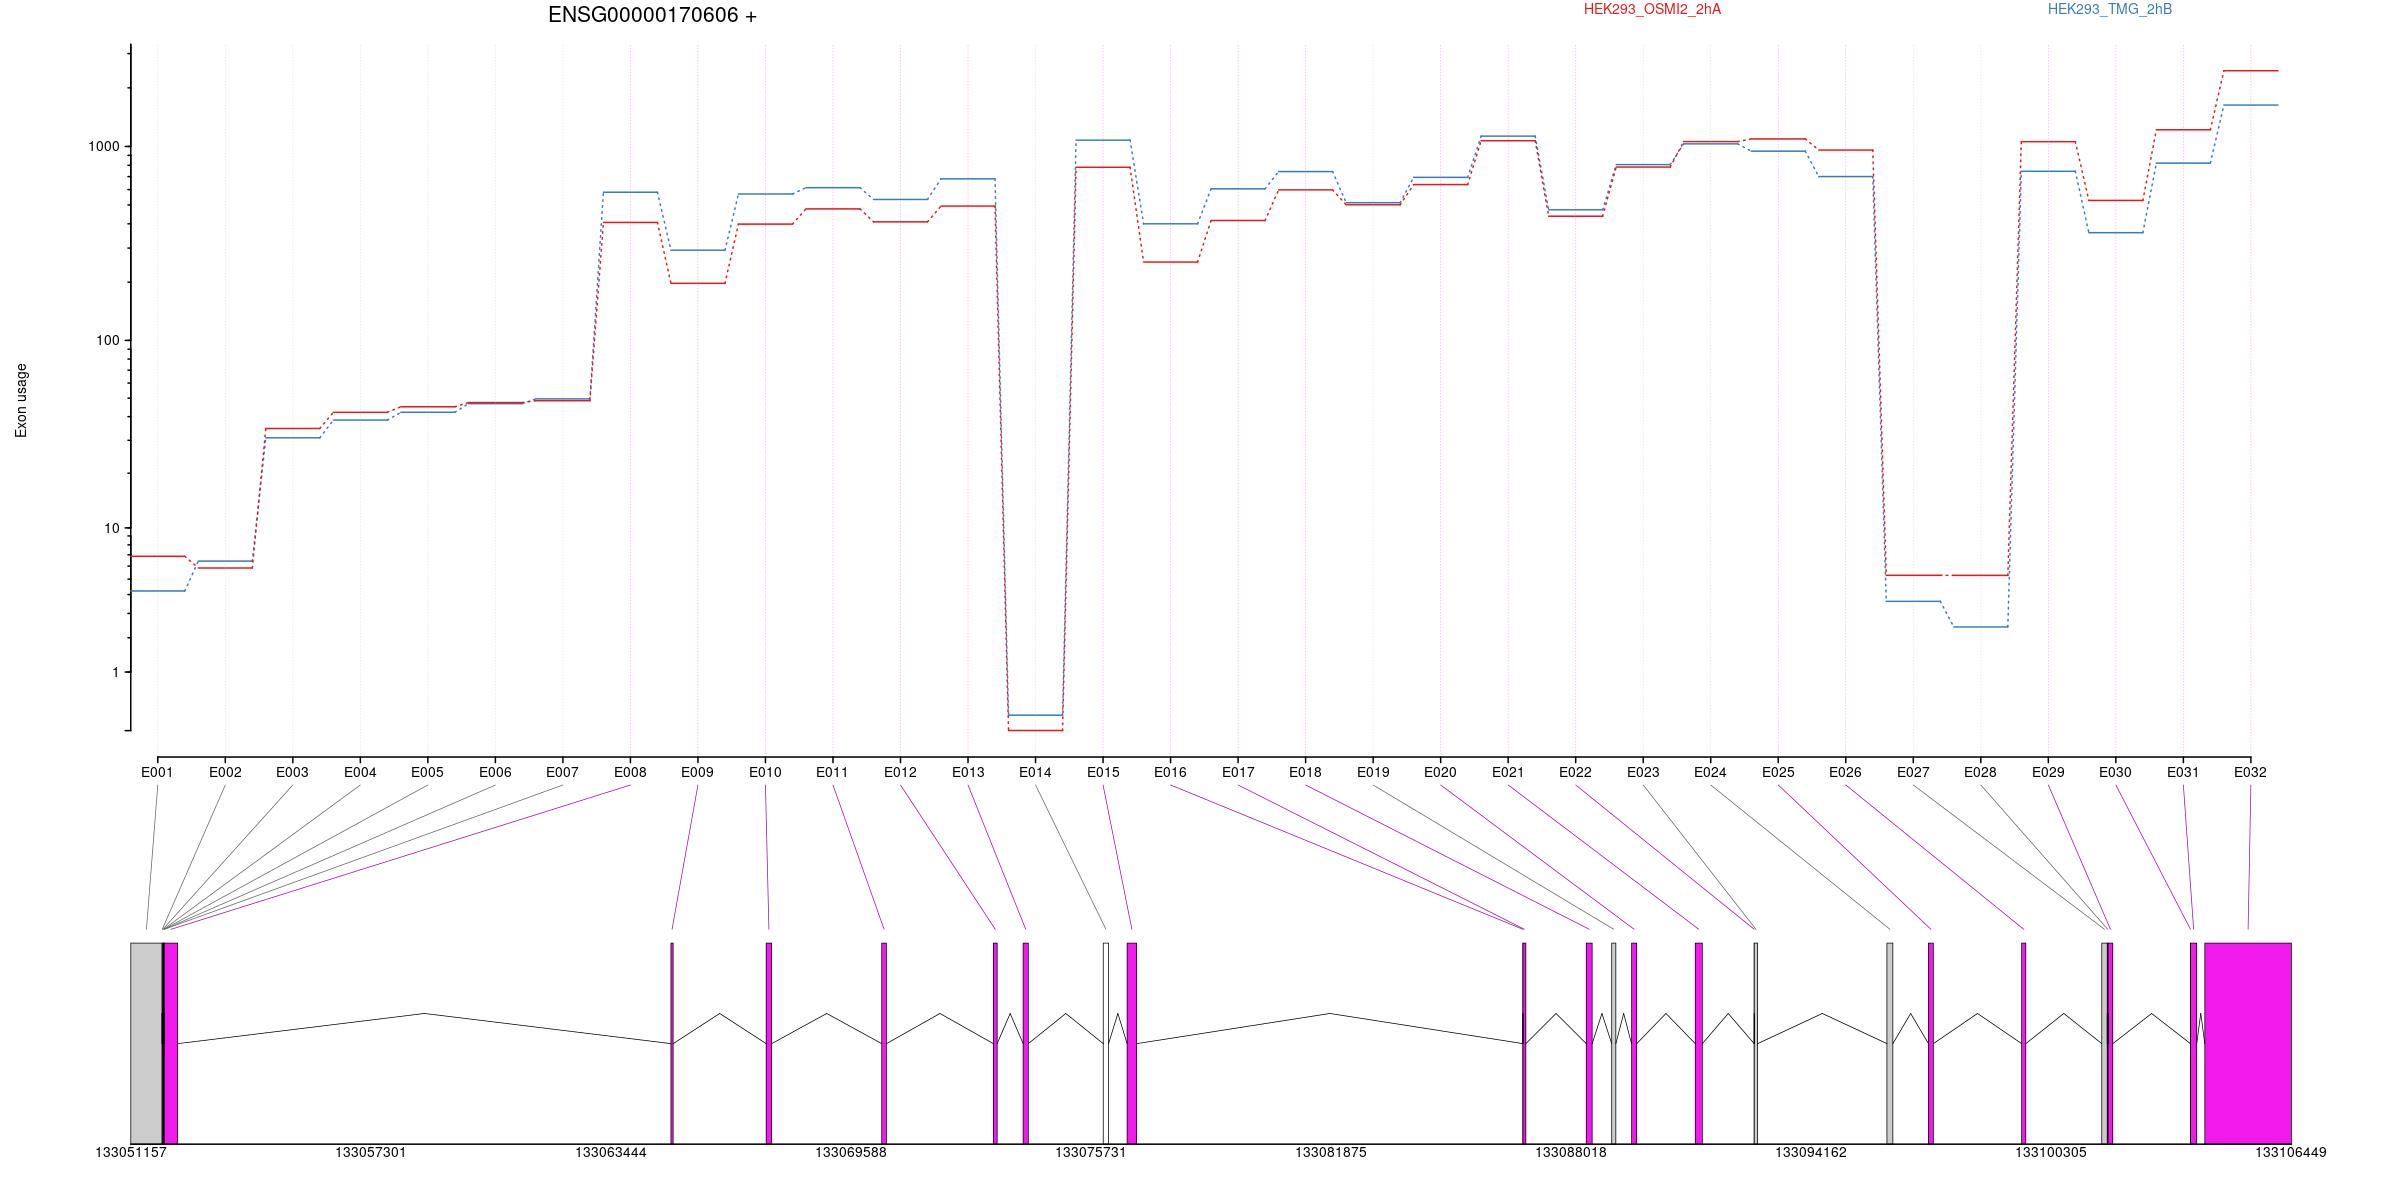Click exon label E004
Image resolution: width=2400 pixels, height=1200 pixels.
pos(360,772)
